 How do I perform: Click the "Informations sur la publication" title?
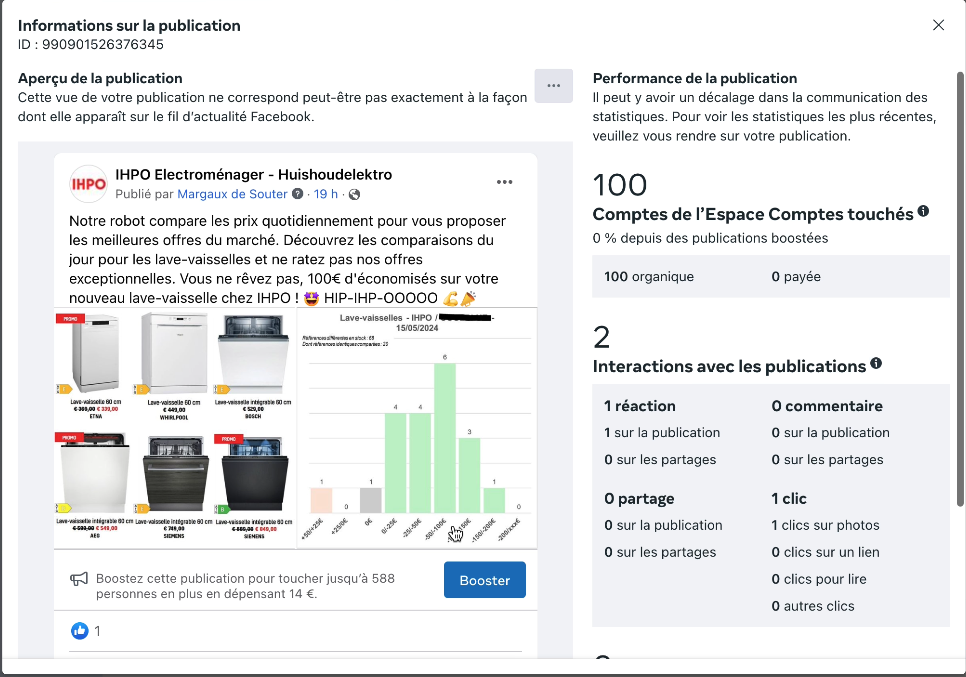(129, 25)
